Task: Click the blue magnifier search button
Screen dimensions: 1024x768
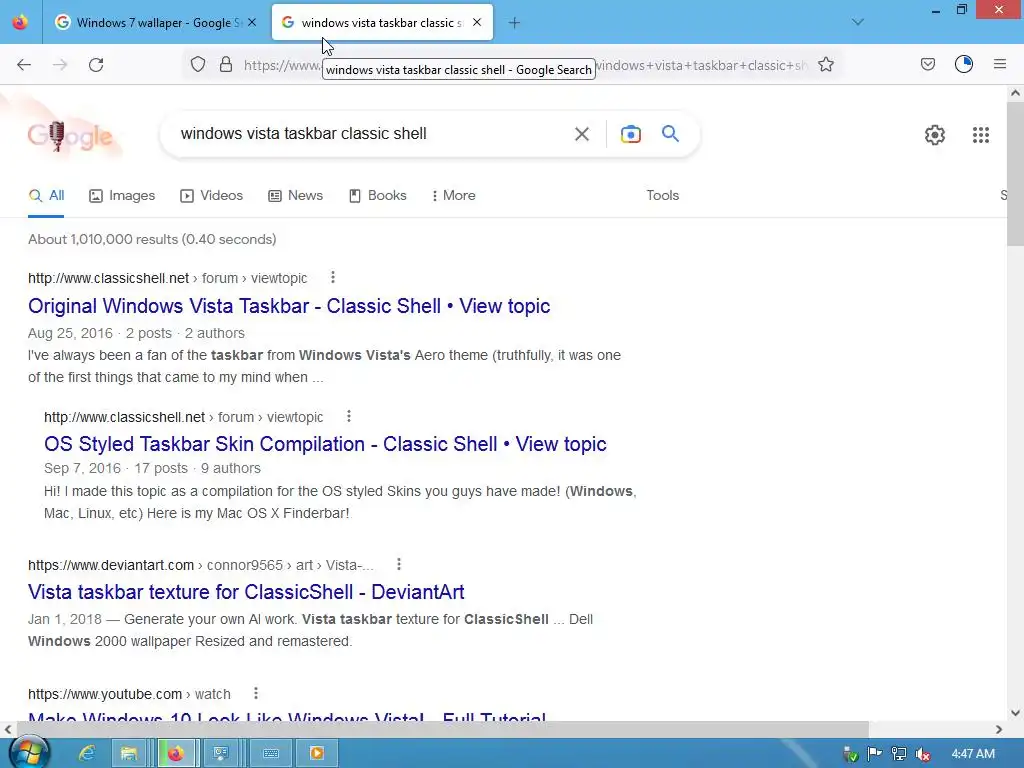Action: pos(670,134)
